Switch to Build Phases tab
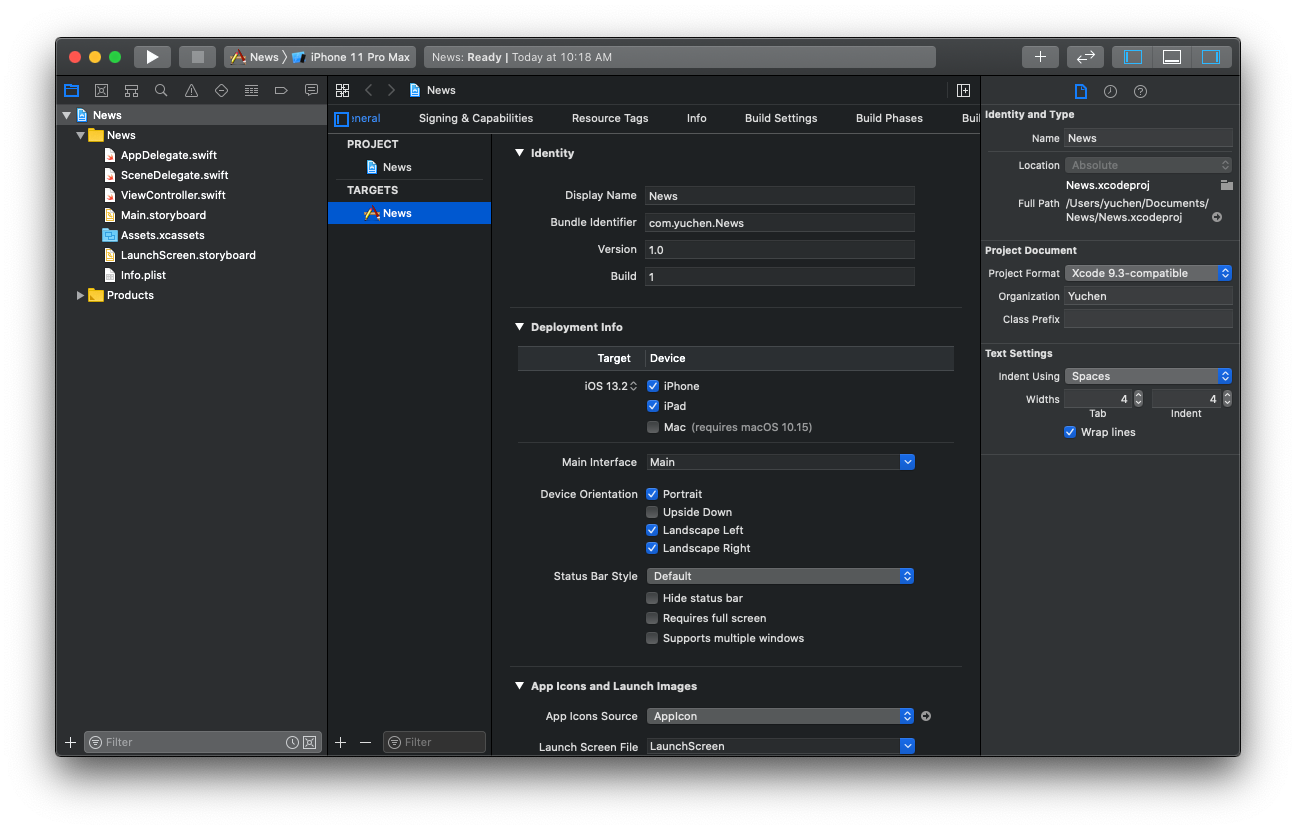Image resolution: width=1296 pixels, height=830 pixels. [x=889, y=118]
